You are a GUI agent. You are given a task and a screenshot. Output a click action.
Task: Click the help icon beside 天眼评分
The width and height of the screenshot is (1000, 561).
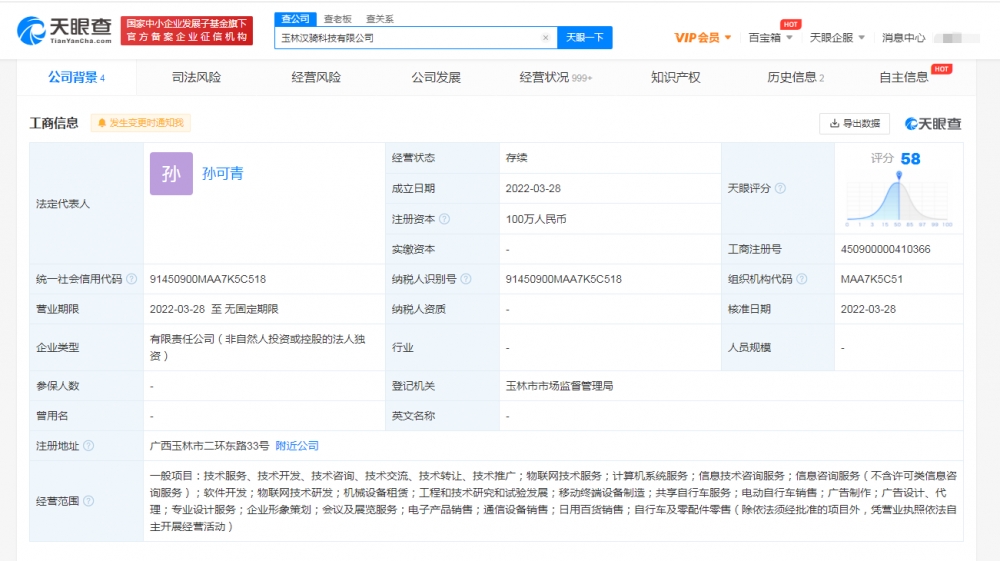coord(780,188)
